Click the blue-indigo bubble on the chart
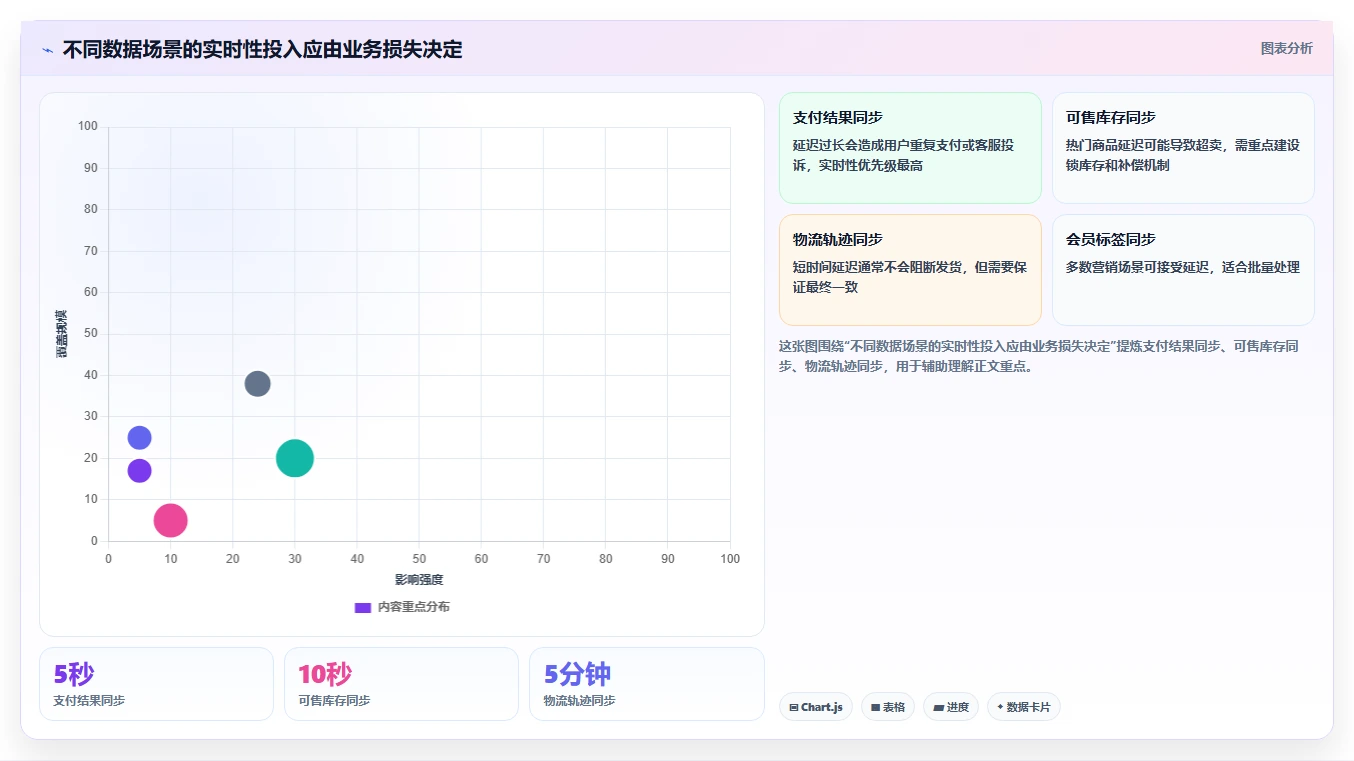 [139, 437]
